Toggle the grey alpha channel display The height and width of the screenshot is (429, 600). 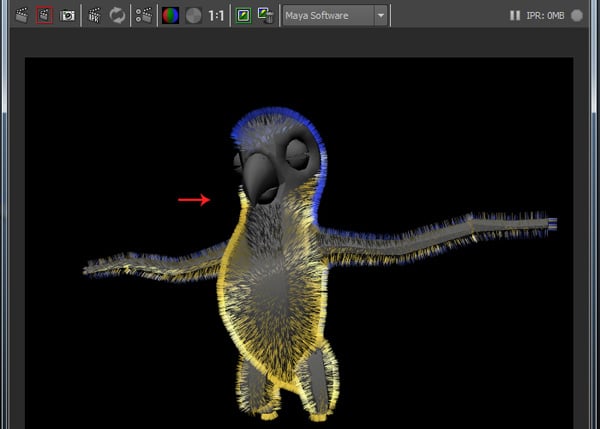click(x=193, y=16)
